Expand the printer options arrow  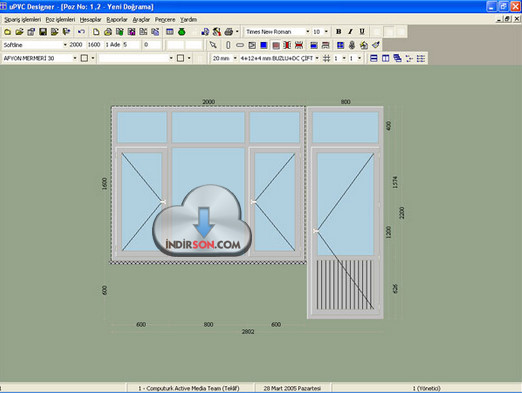(x=237, y=32)
